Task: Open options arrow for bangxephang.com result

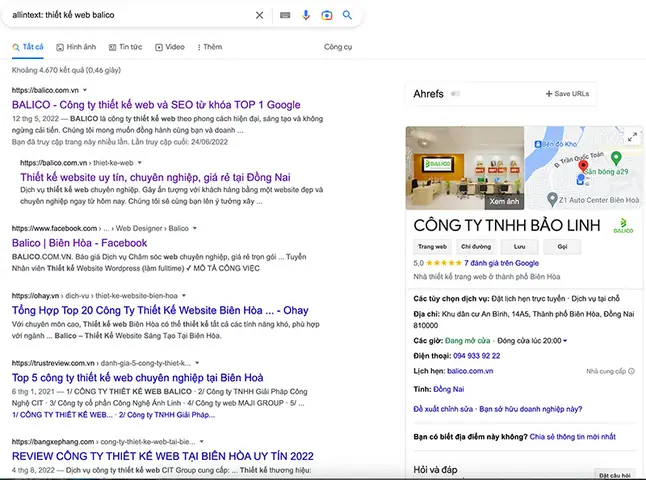Action: pyautogui.click(x=201, y=442)
